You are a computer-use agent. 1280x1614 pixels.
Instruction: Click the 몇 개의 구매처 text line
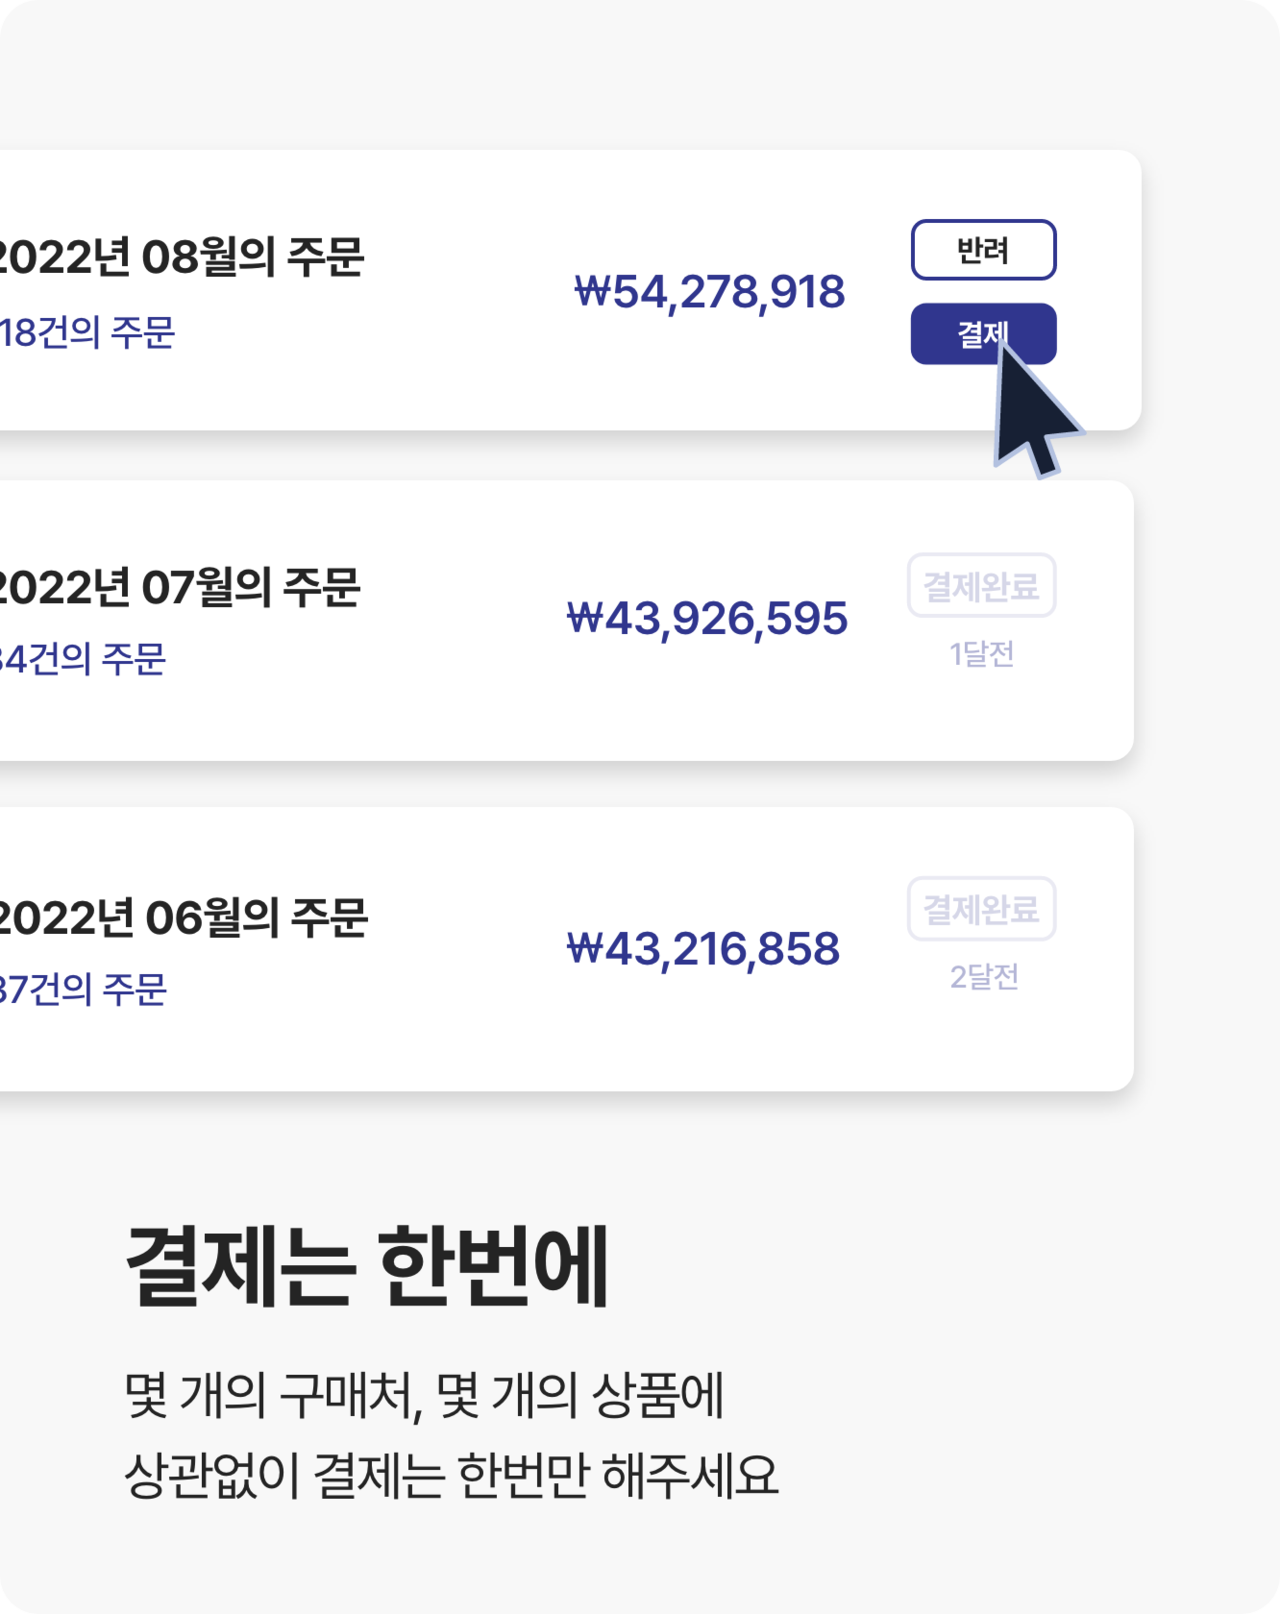424,1395
